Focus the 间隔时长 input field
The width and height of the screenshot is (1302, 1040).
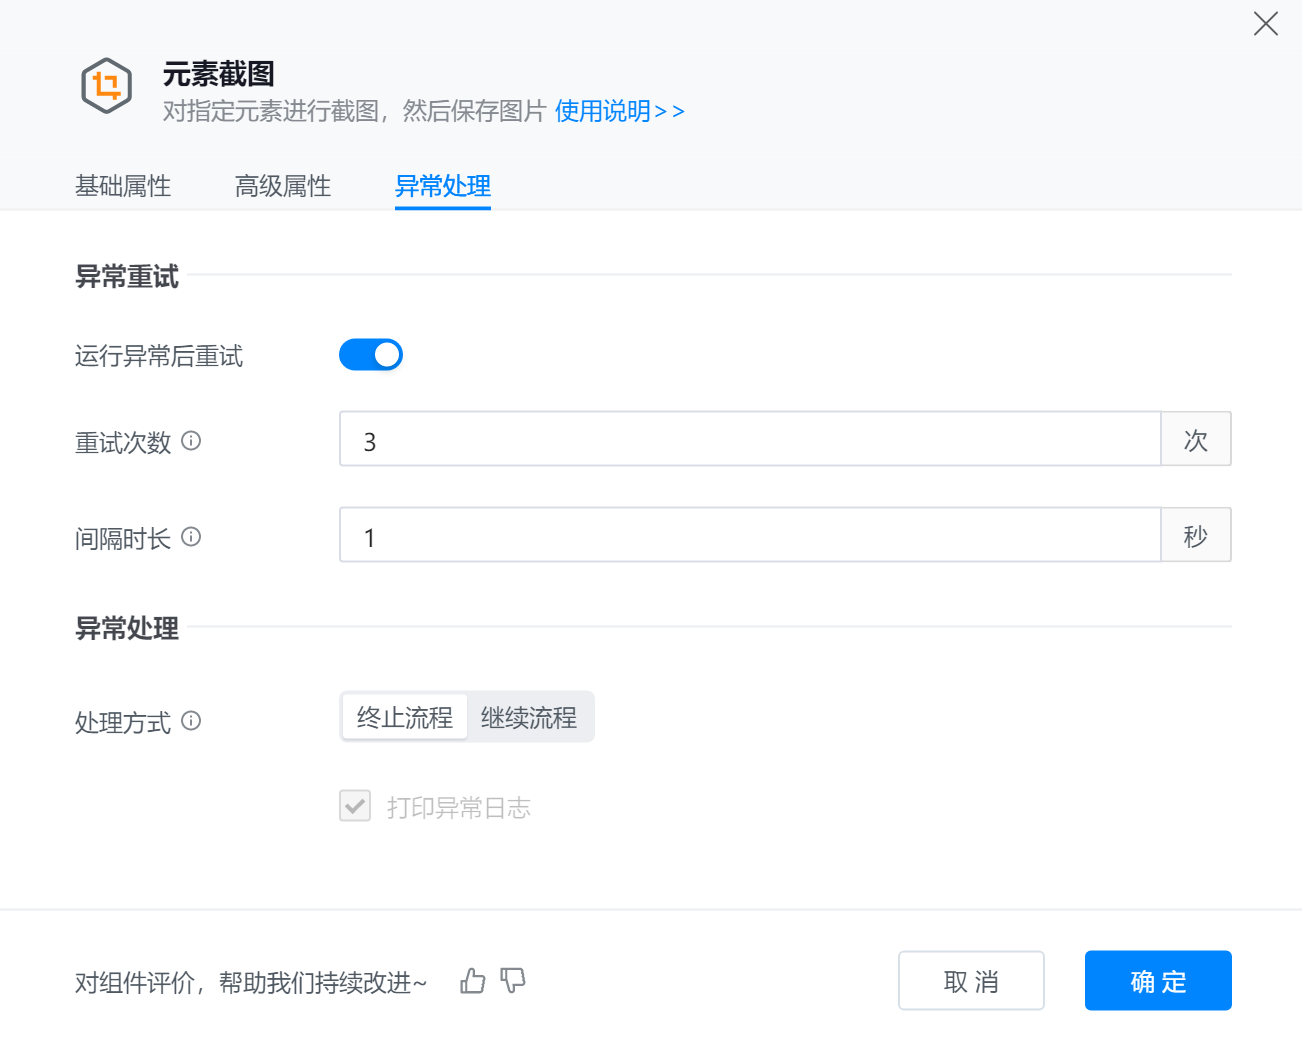pos(749,535)
